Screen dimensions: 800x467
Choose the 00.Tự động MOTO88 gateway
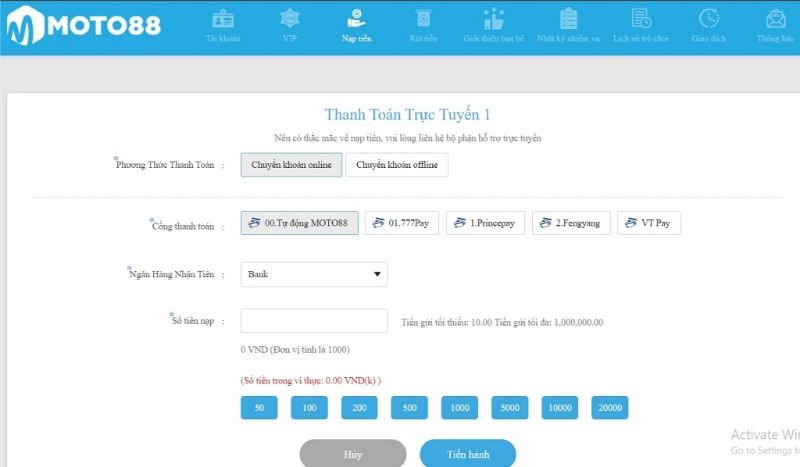(298, 223)
